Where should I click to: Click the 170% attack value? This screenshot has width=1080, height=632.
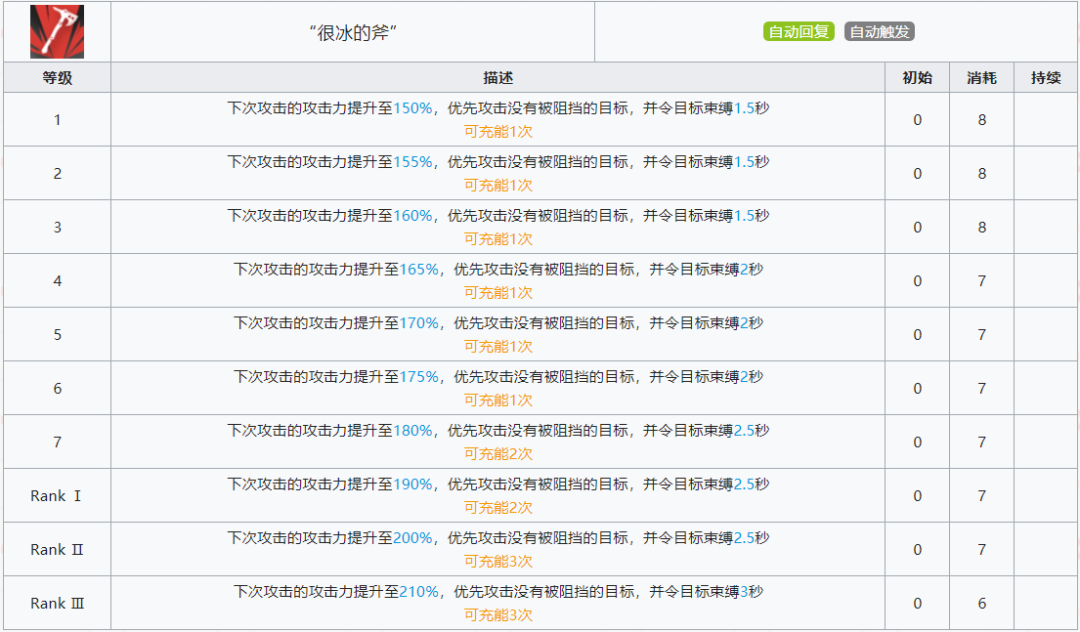coord(419,323)
